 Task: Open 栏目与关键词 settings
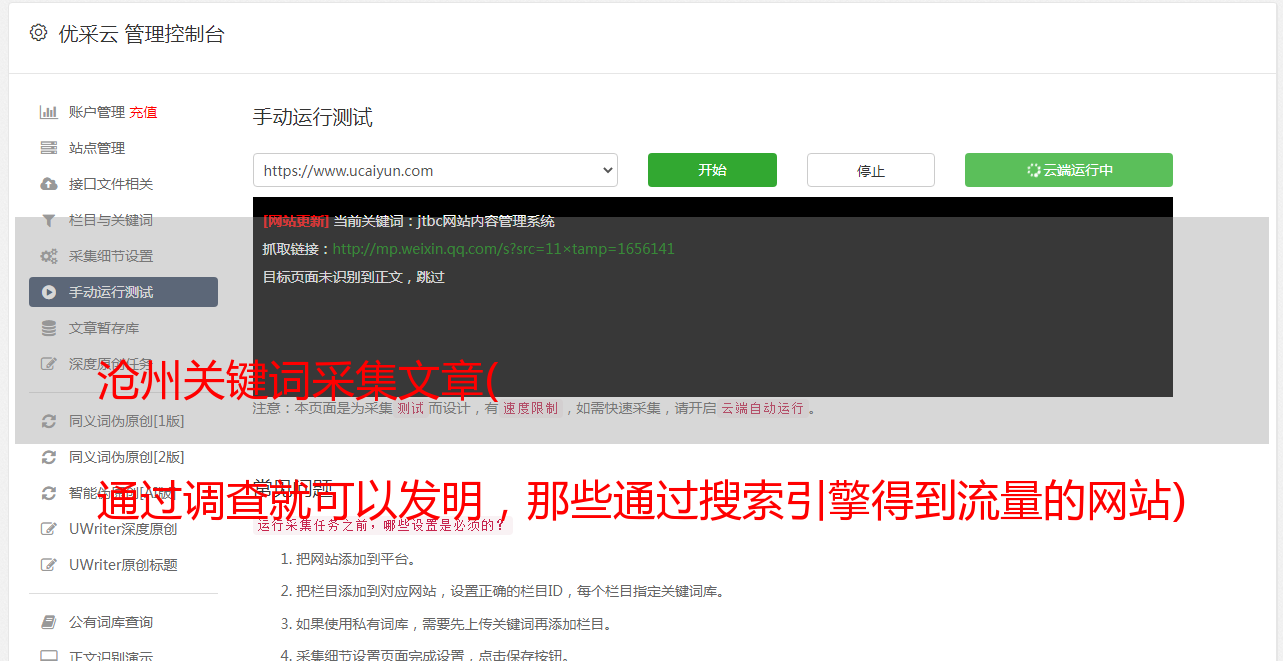pyautogui.click(x=111, y=220)
